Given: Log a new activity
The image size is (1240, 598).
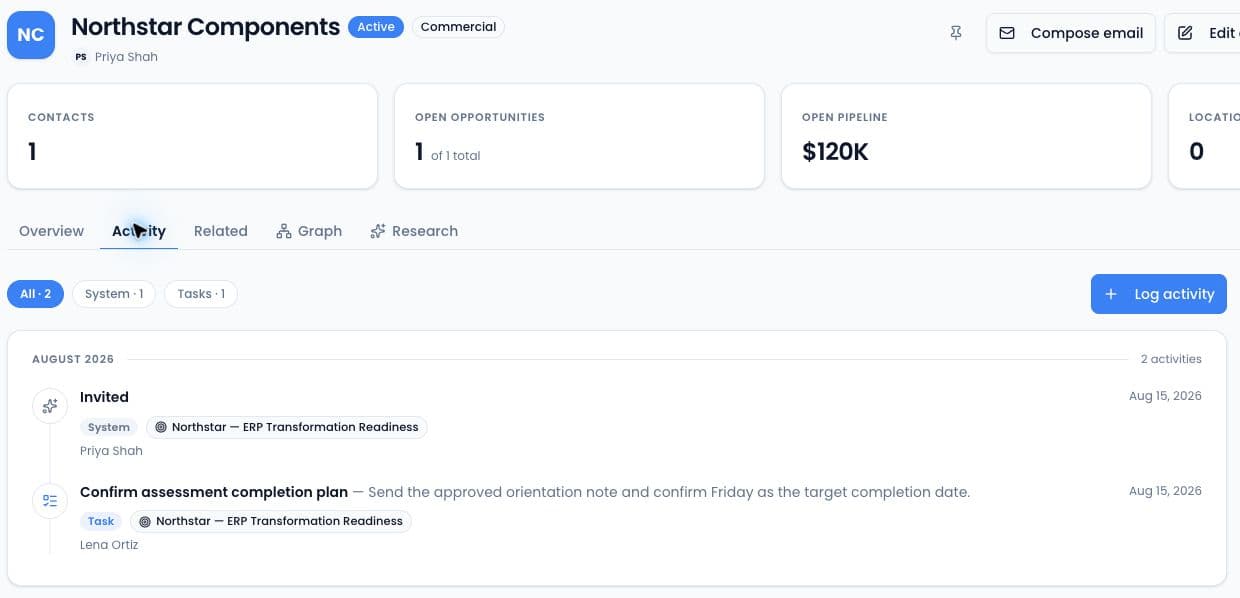Looking at the screenshot, I should point(1159,294).
